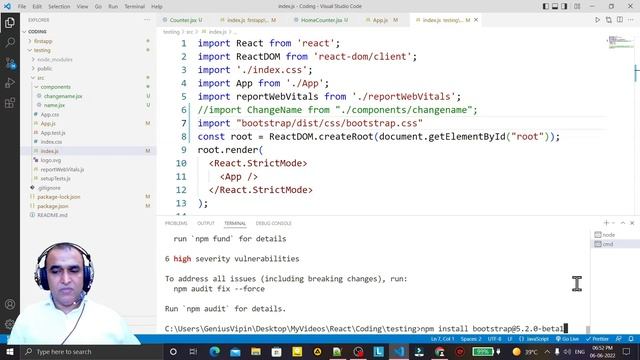The height and width of the screenshot is (360, 640).
Task: Switch to the Problems panel tab
Action: pyautogui.click(x=176, y=223)
